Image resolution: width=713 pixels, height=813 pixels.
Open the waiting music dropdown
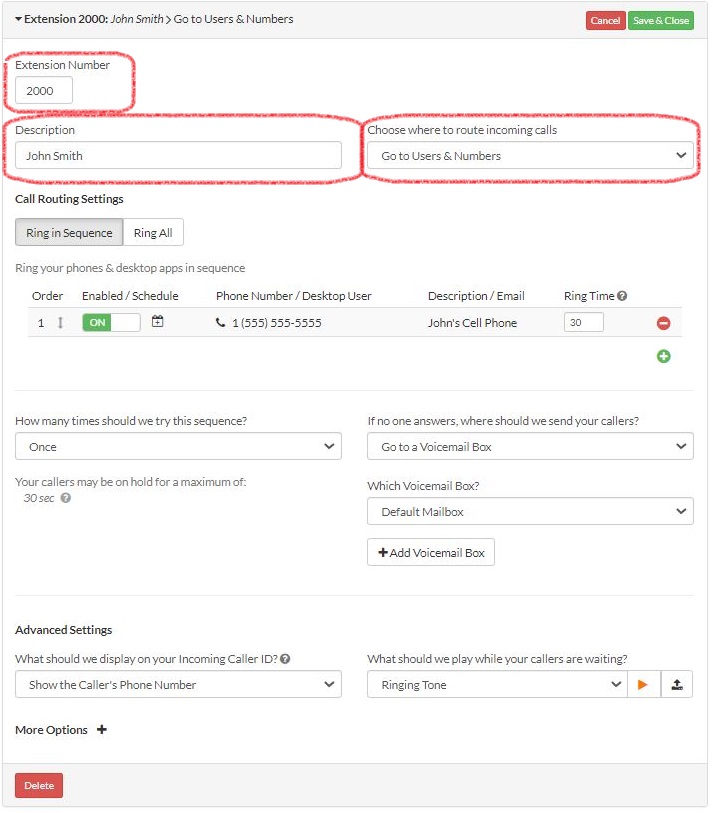pos(497,684)
